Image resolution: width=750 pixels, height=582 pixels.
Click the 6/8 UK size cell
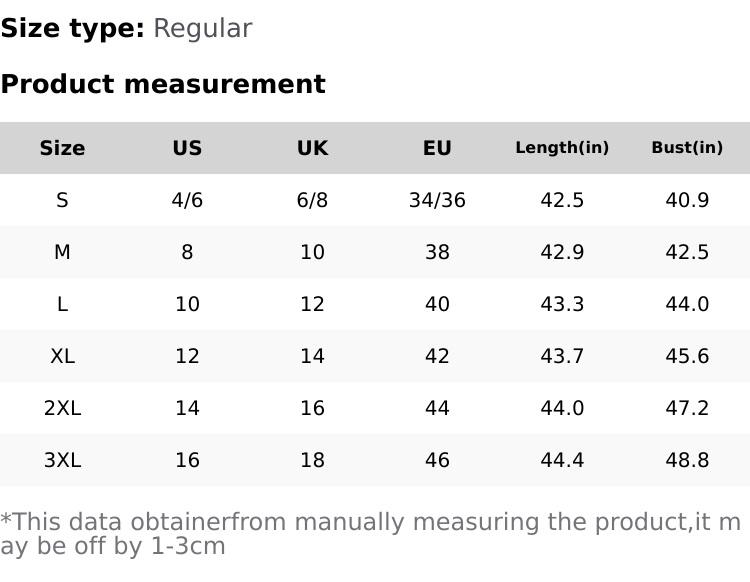pyautogui.click(x=312, y=200)
